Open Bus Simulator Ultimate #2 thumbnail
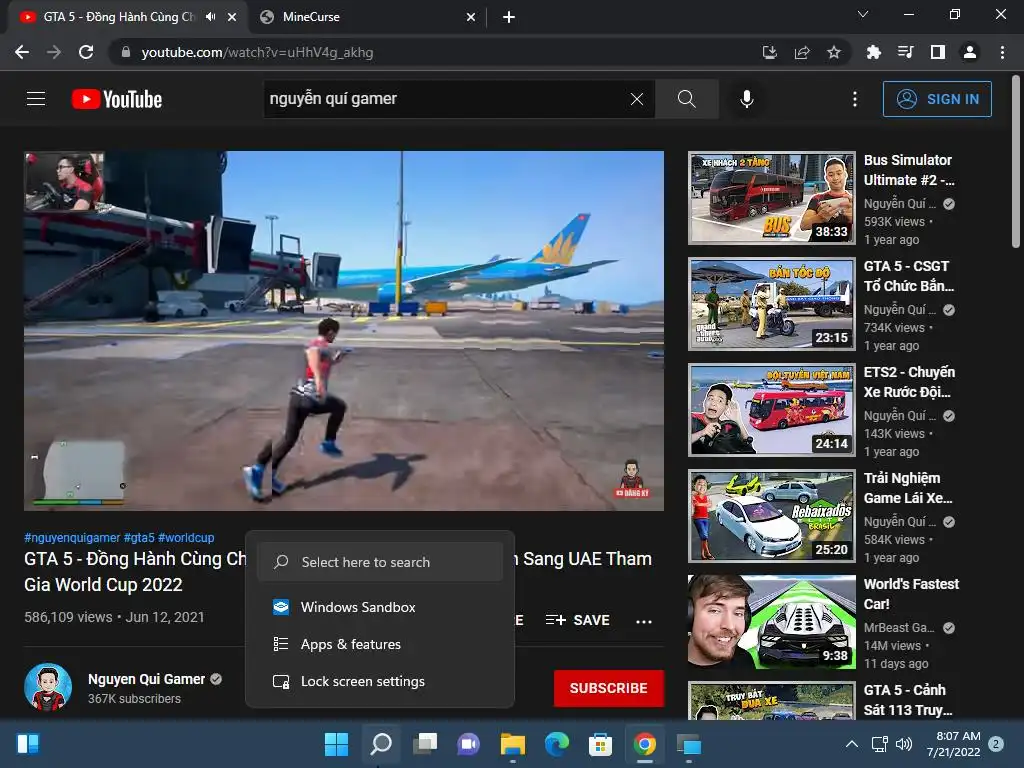The width and height of the screenshot is (1024, 768). click(771, 198)
